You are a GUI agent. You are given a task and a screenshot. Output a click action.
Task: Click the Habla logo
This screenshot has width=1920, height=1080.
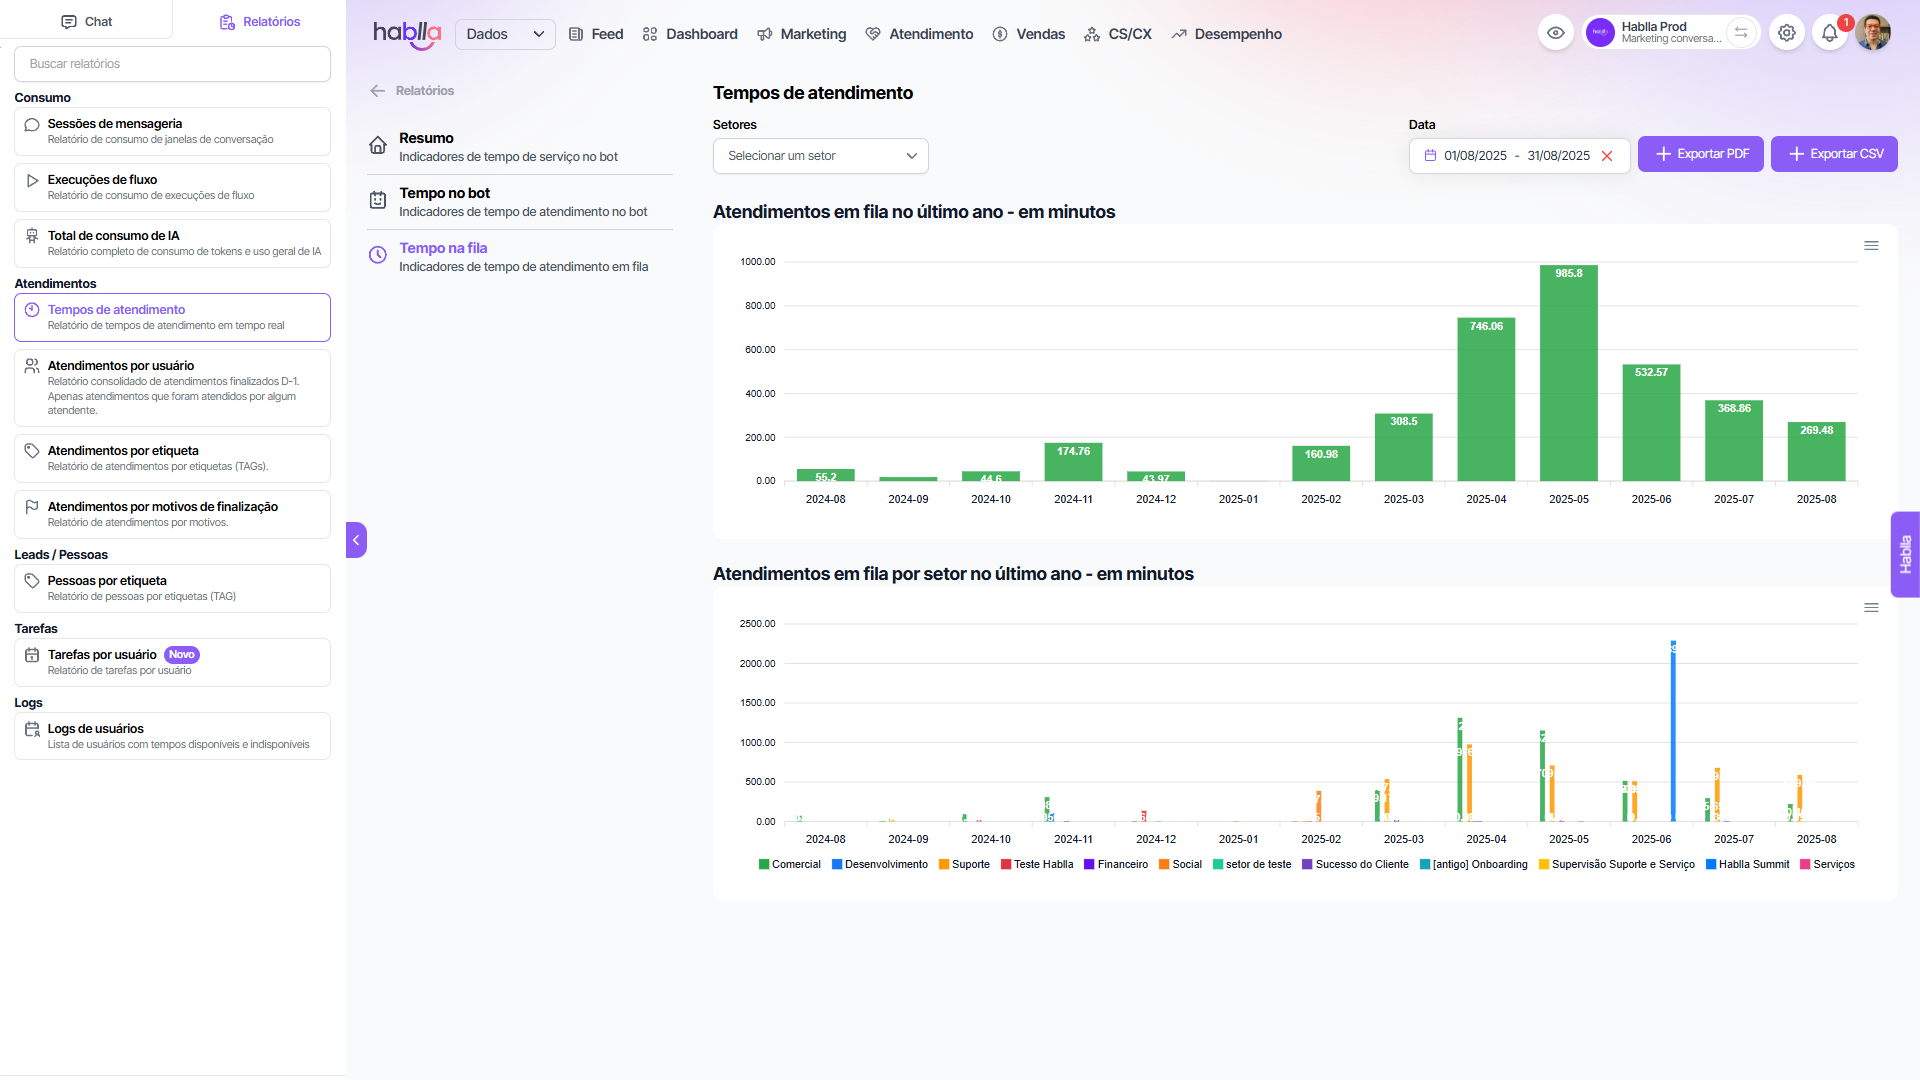pyautogui.click(x=406, y=34)
